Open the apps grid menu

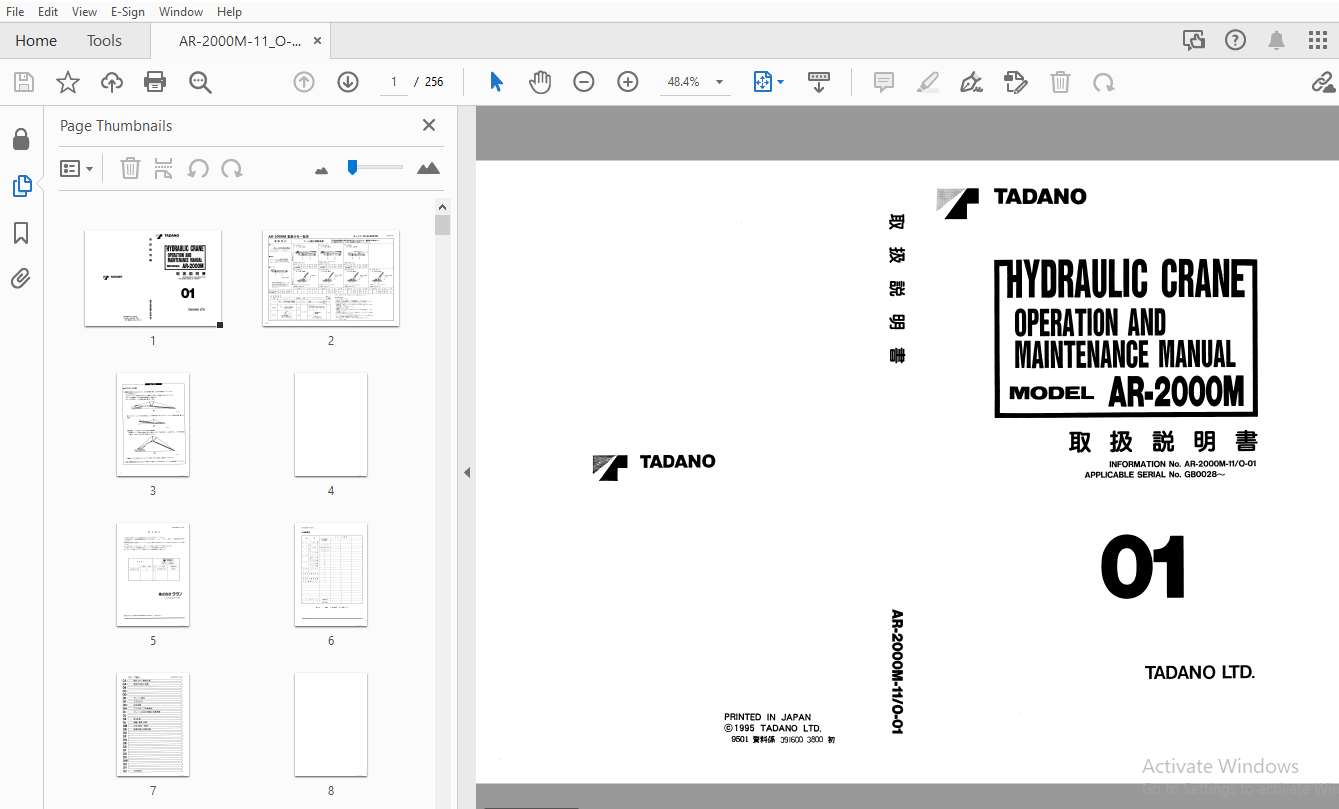1318,40
